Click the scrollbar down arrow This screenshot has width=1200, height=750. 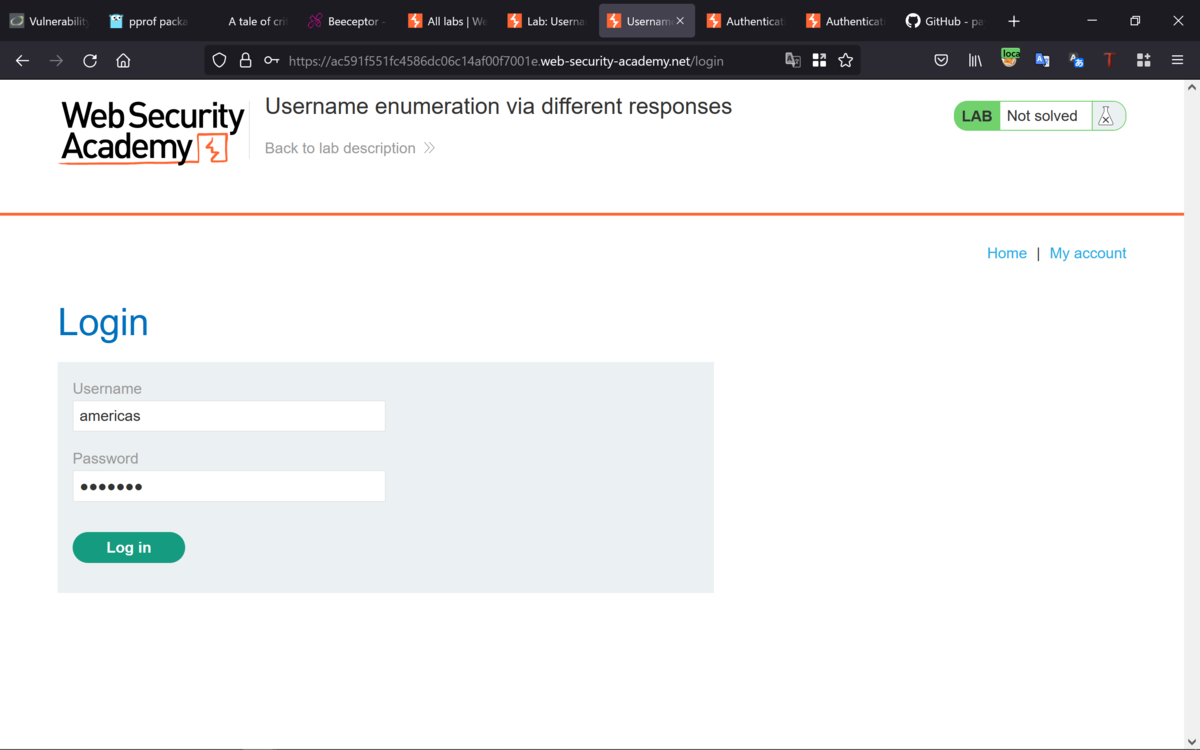pyautogui.click(x=1191, y=741)
